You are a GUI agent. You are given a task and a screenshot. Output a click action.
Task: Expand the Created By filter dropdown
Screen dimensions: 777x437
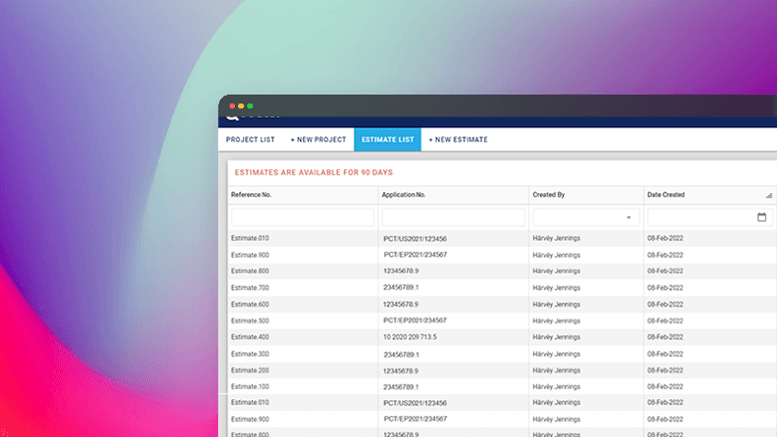628,217
